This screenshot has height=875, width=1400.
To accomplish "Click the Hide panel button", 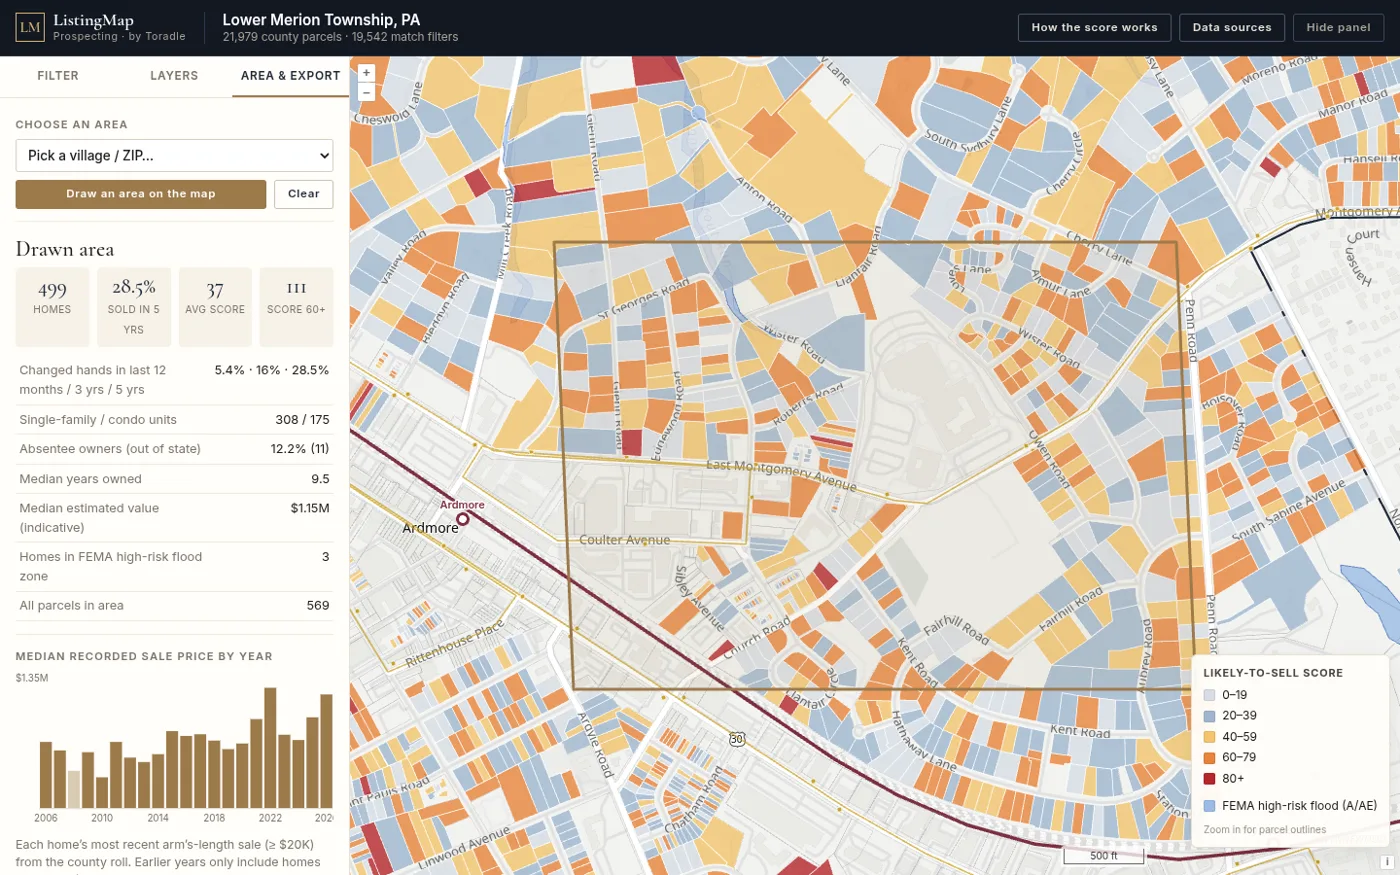I will click(1338, 28).
